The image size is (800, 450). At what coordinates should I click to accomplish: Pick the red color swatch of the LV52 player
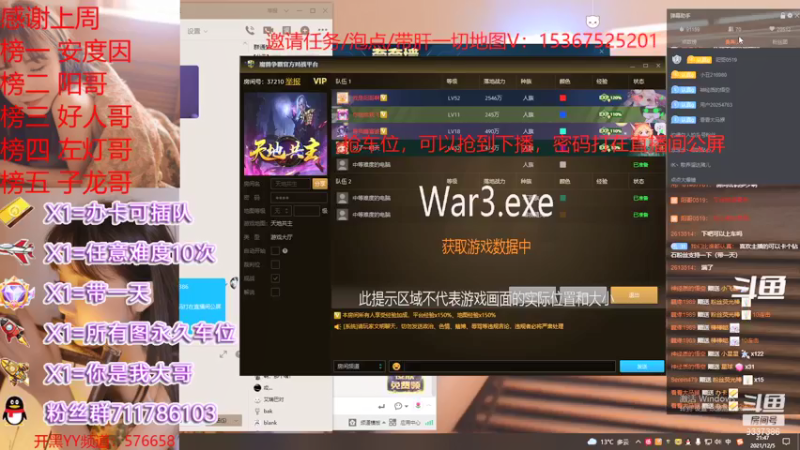pyautogui.click(x=563, y=98)
